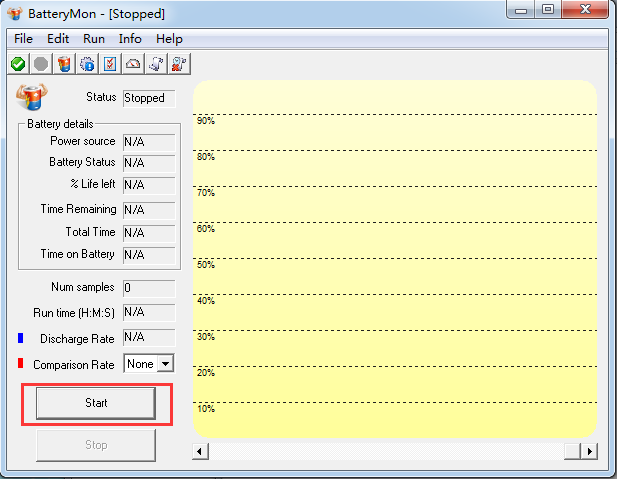The height and width of the screenshot is (479, 617).
Task: Click the Start button
Action: (96, 403)
